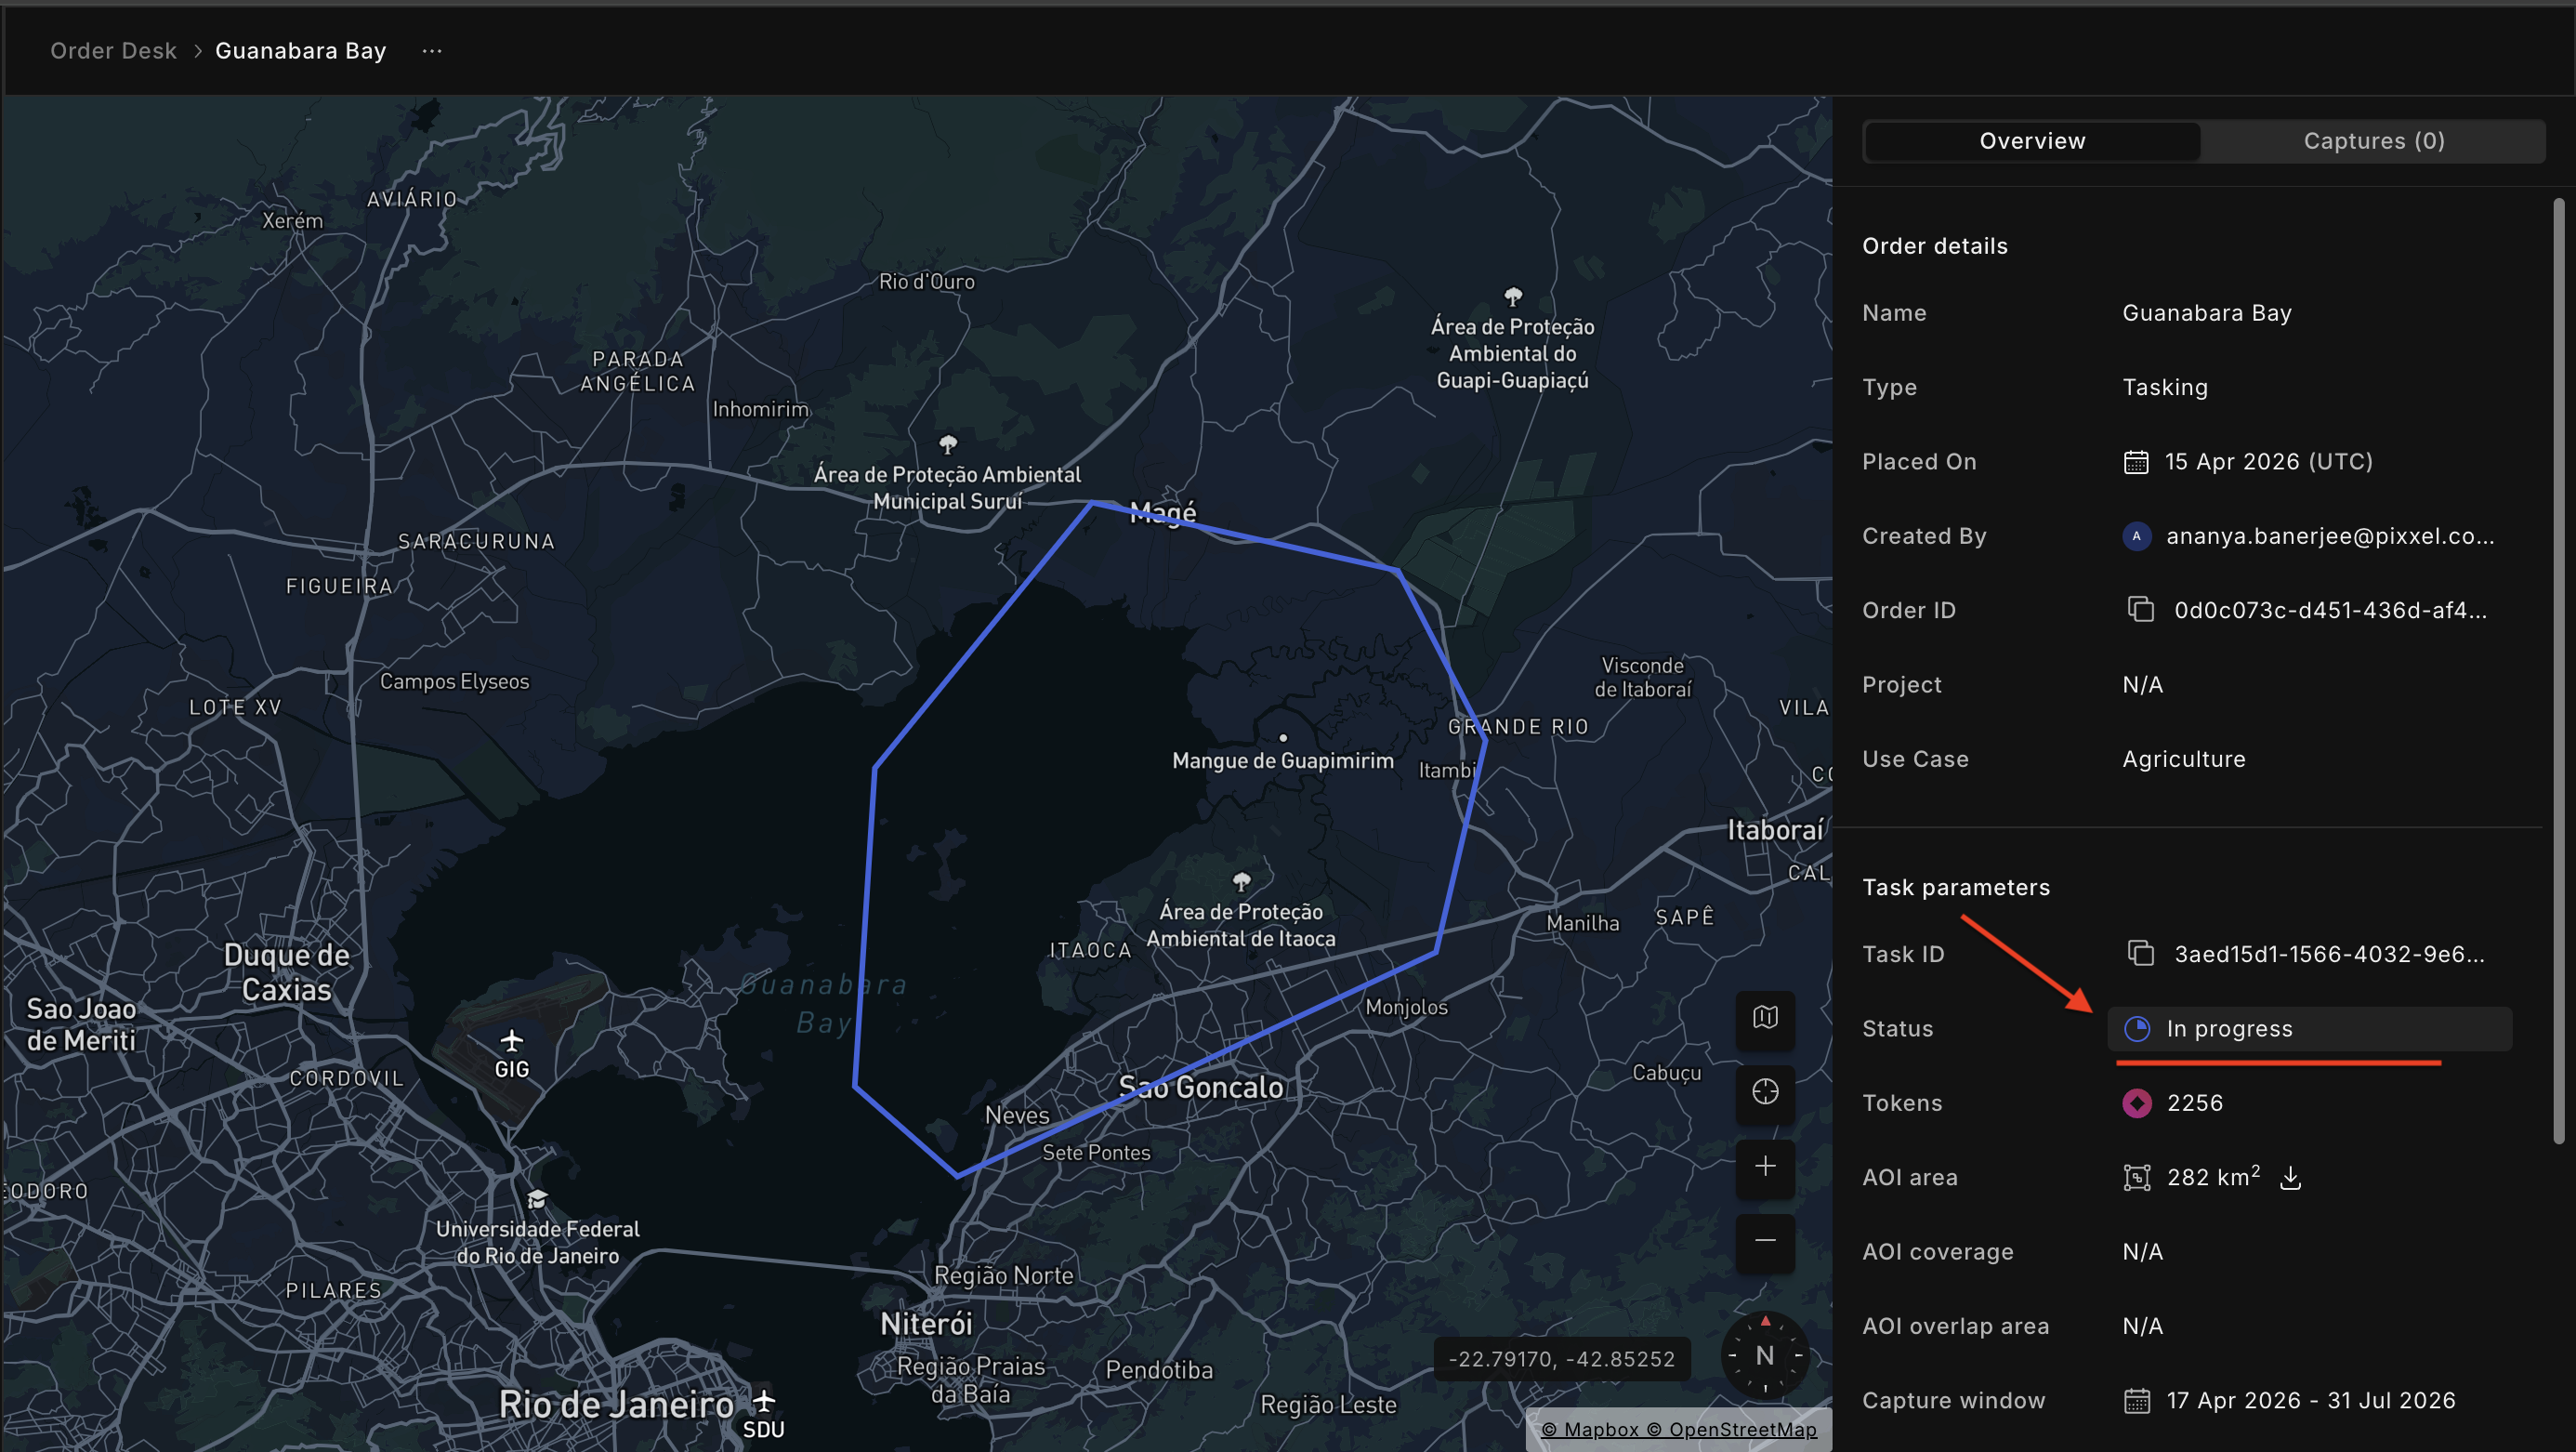
Task: Click the GIG airport icon on the map
Action: (x=512, y=1041)
